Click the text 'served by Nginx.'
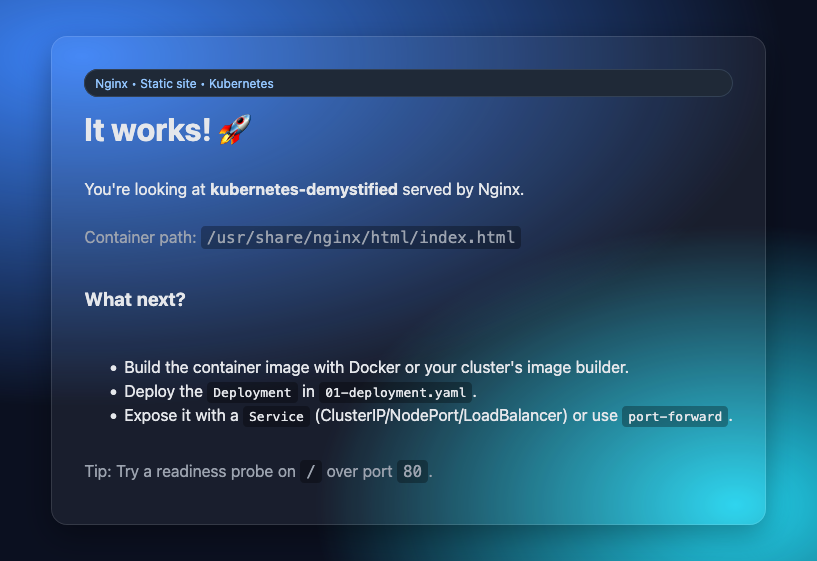Image resolution: width=817 pixels, height=561 pixels. [x=463, y=189]
